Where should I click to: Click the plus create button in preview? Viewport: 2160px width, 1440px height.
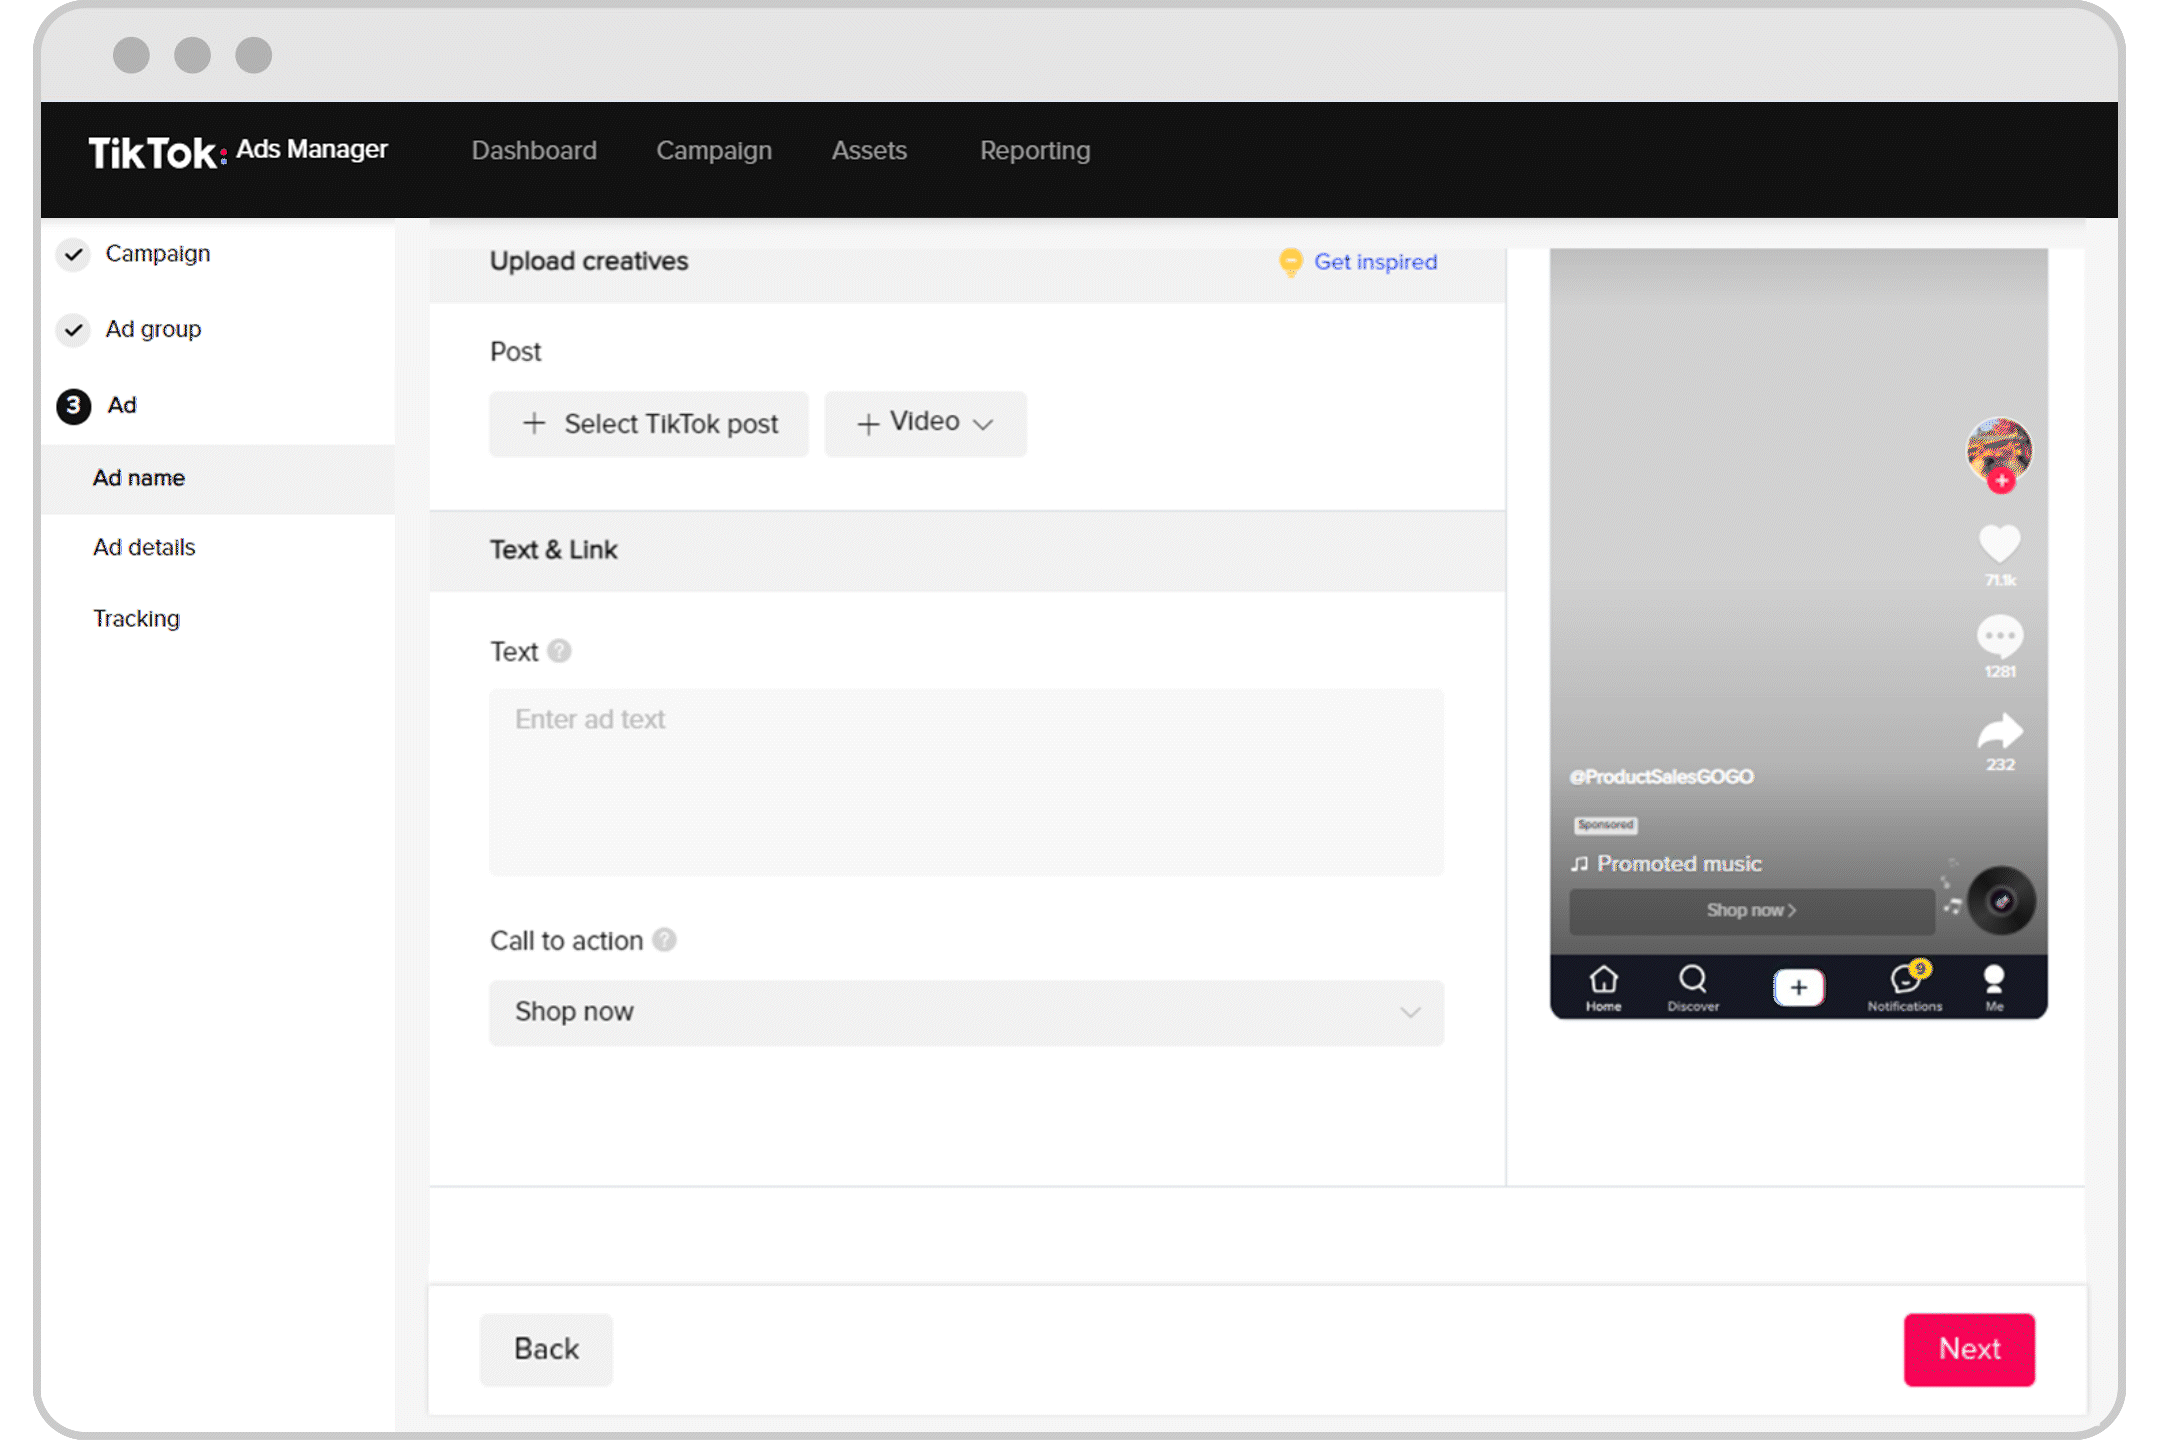pyautogui.click(x=1798, y=988)
